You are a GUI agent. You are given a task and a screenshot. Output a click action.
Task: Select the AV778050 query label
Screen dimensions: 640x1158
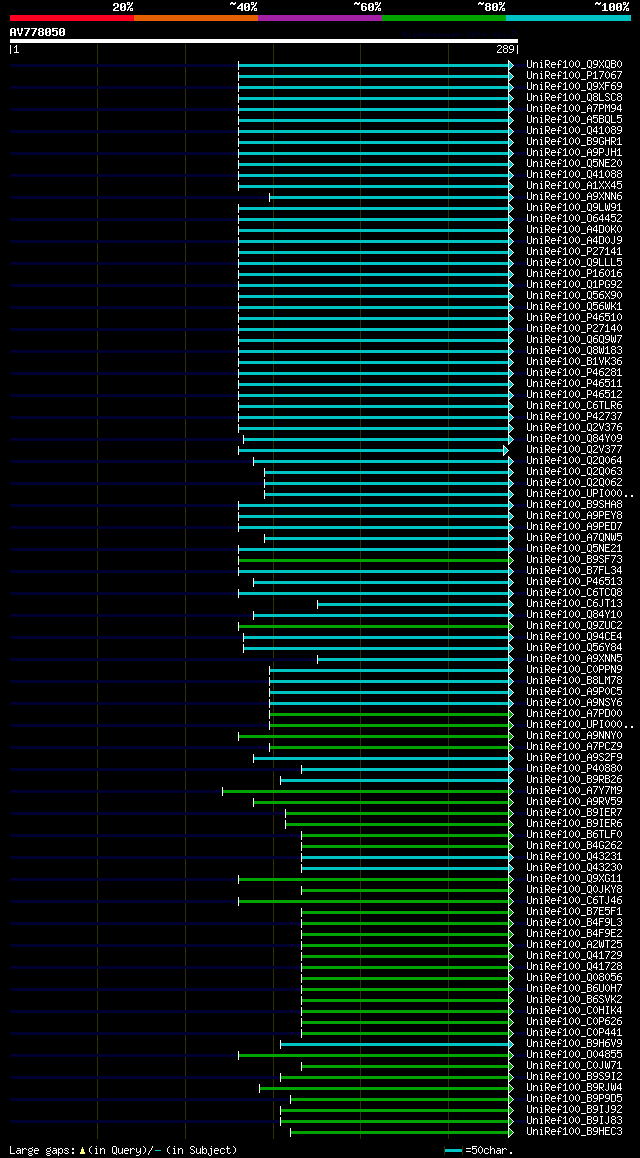pos(38,32)
